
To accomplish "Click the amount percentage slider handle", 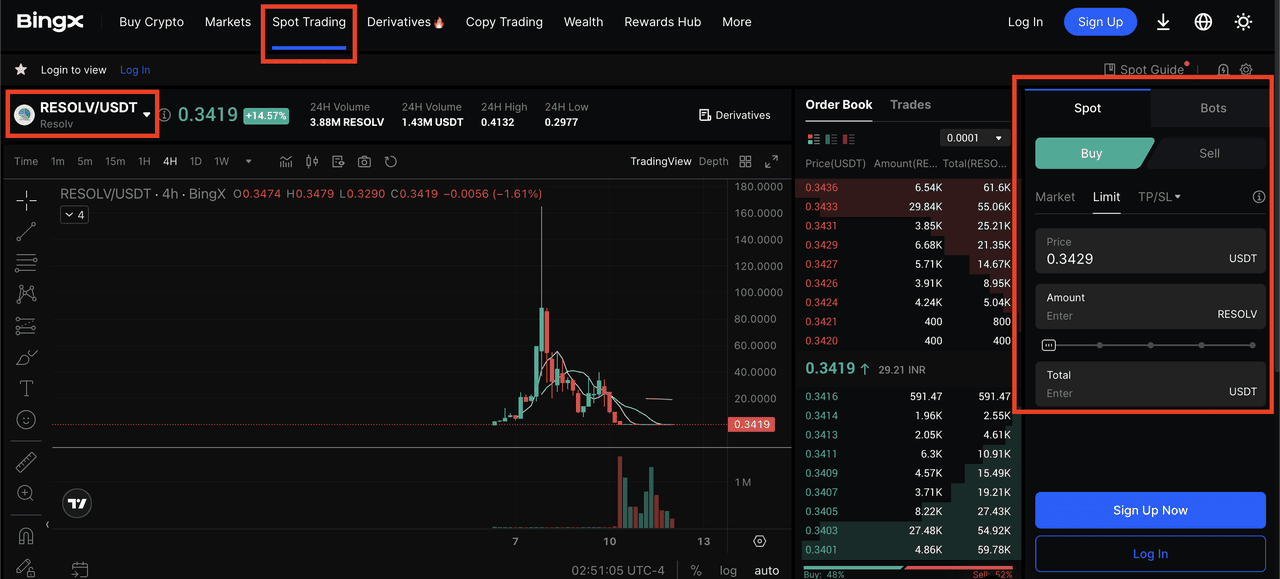I will coord(1048,345).
